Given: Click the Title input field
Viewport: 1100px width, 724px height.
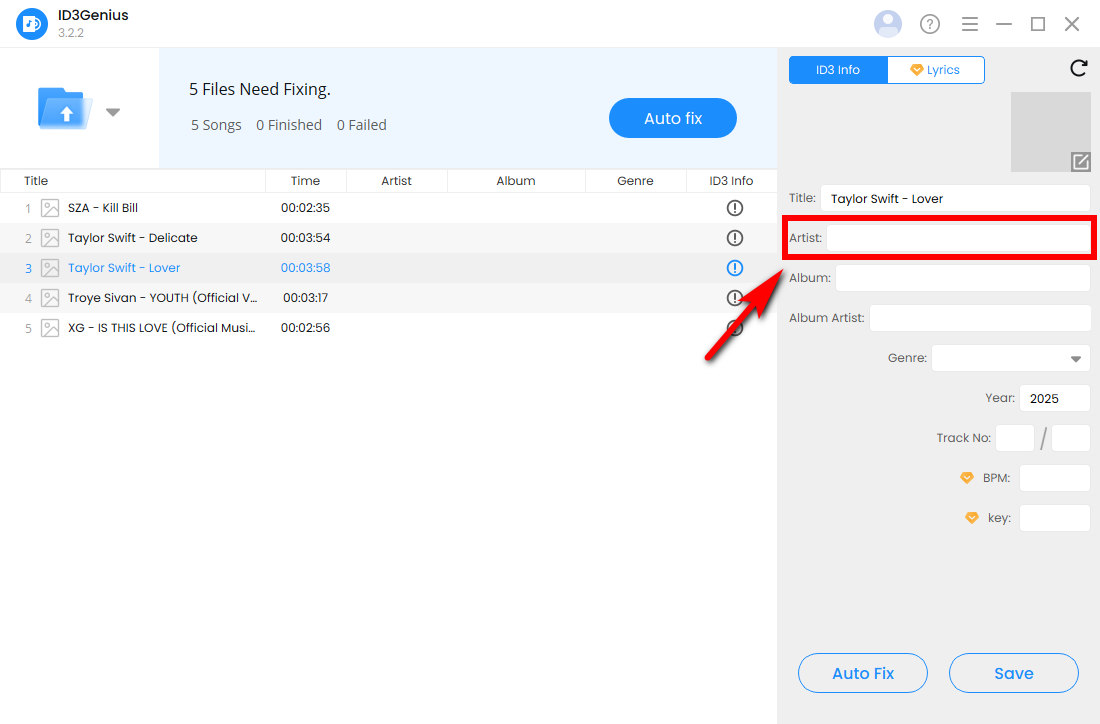Looking at the screenshot, I should point(955,199).
